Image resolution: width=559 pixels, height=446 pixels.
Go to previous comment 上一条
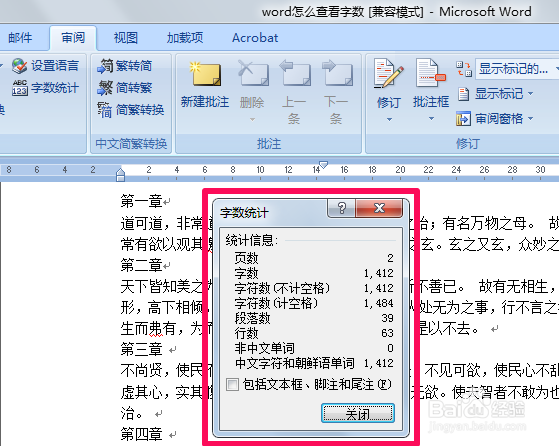coord(294,92)
